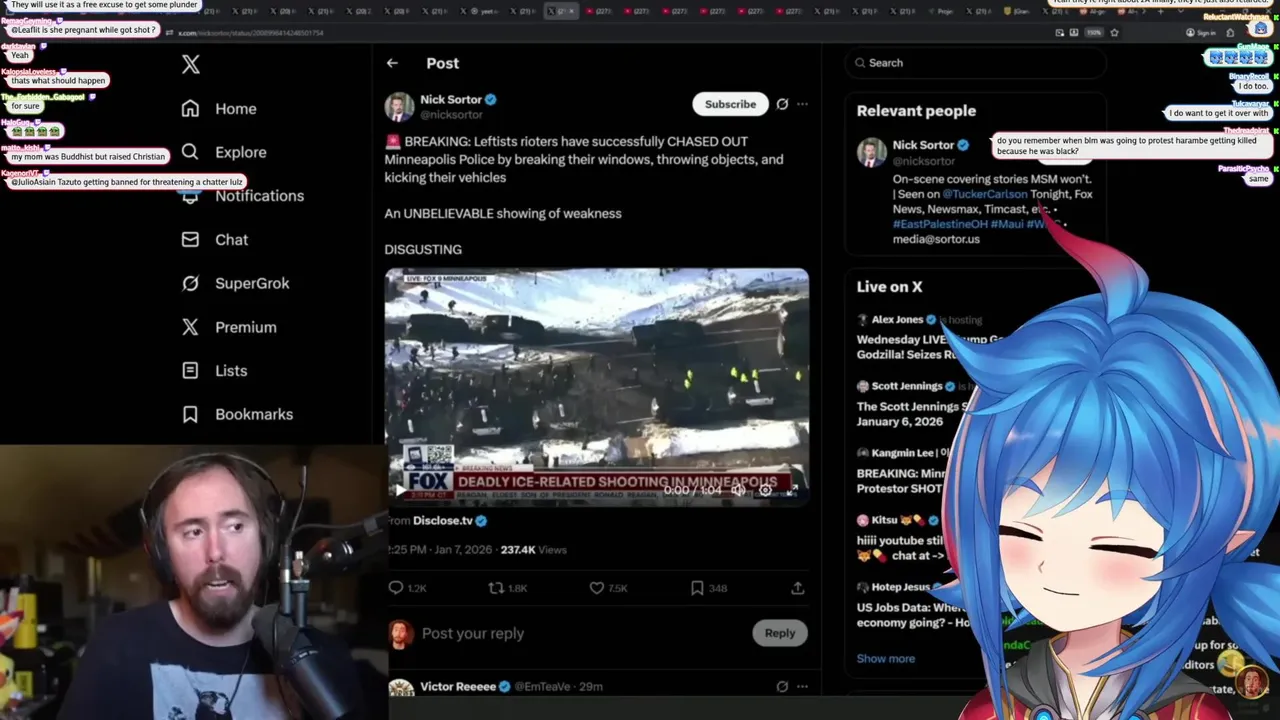The height and width of the screenshot is (720, 1280).
Task: Open the Fox 9 Minneapolis video
Action: coord(597,385)
